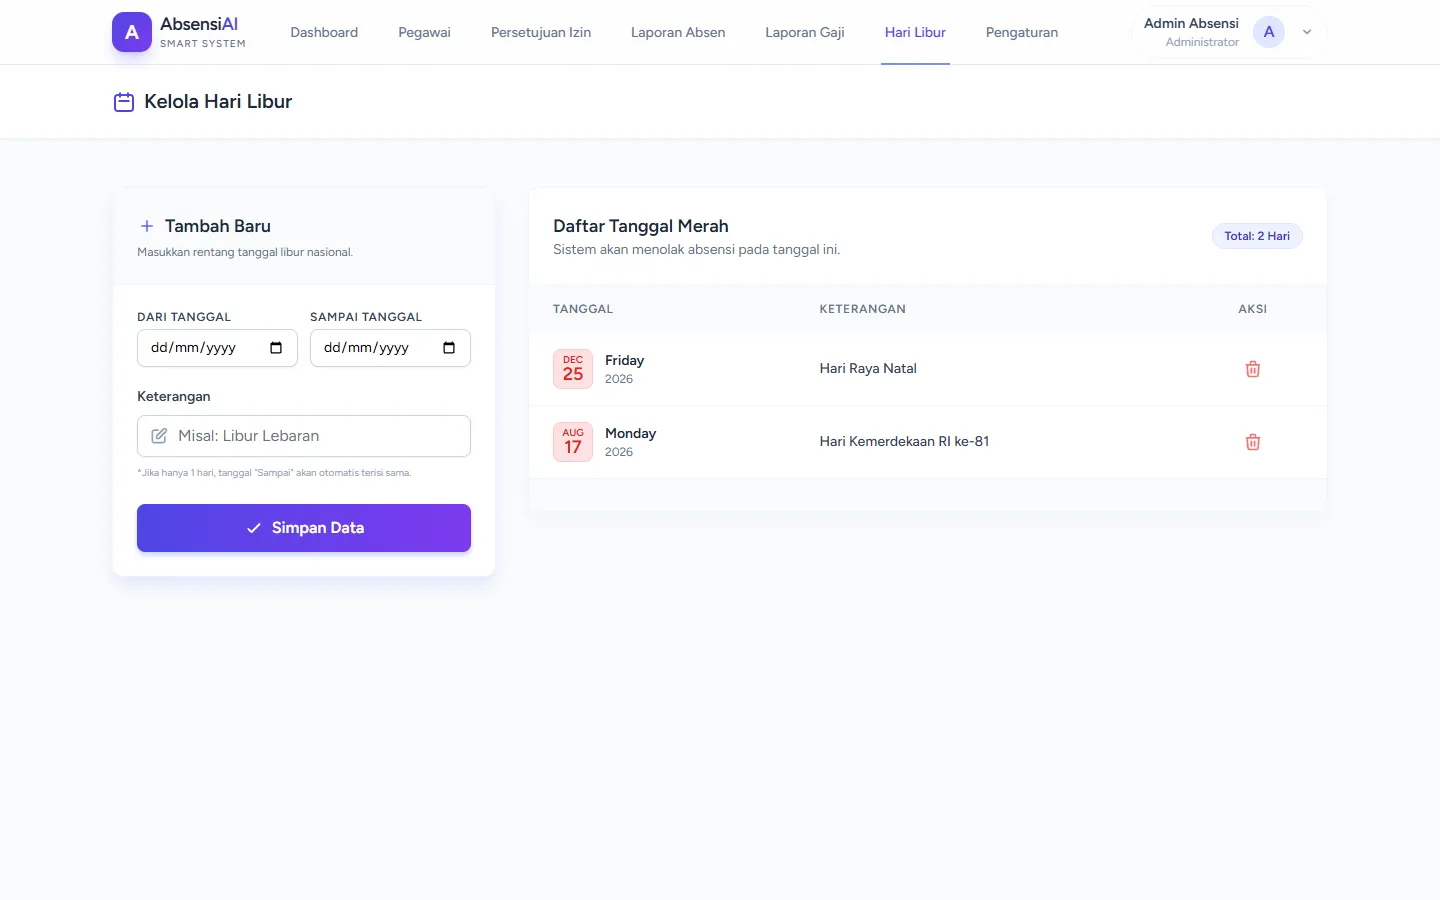Click the DEC 25 date badge
Viewport: 1440px width, 900px height.
573,369
